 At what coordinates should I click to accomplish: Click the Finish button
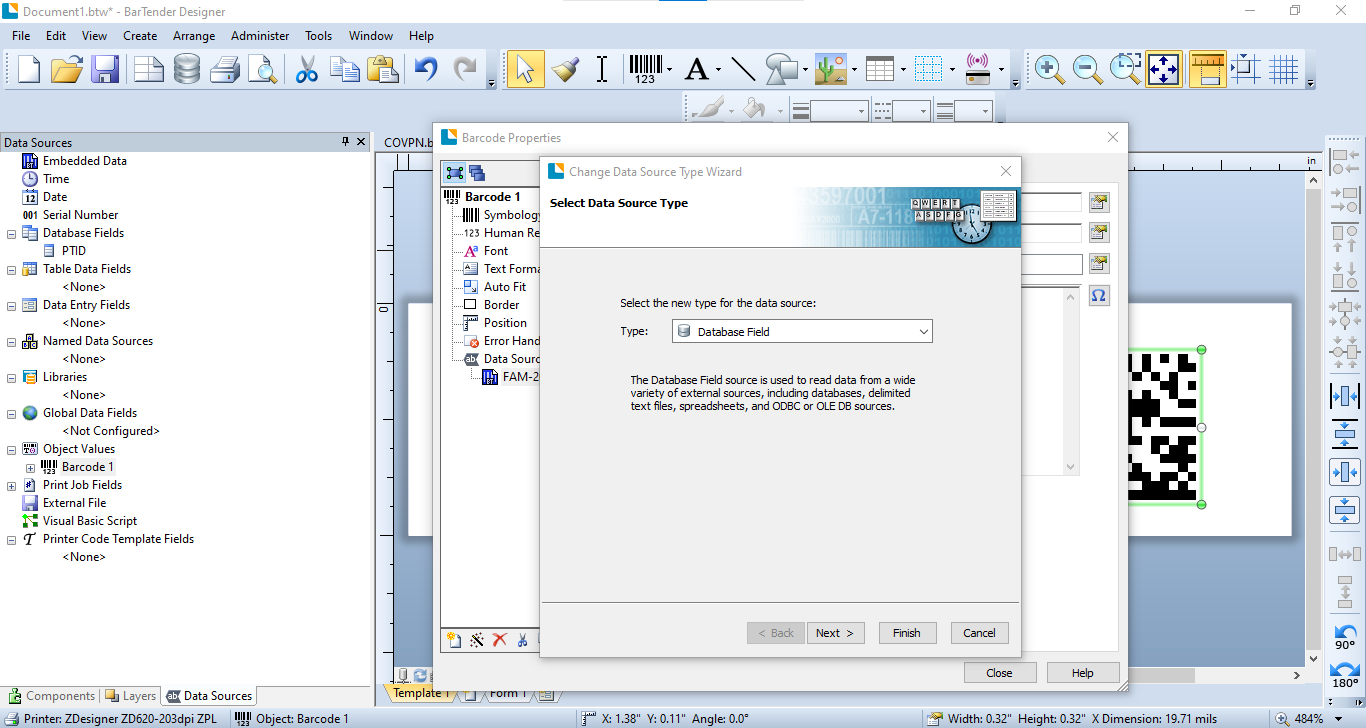(907, 633)
